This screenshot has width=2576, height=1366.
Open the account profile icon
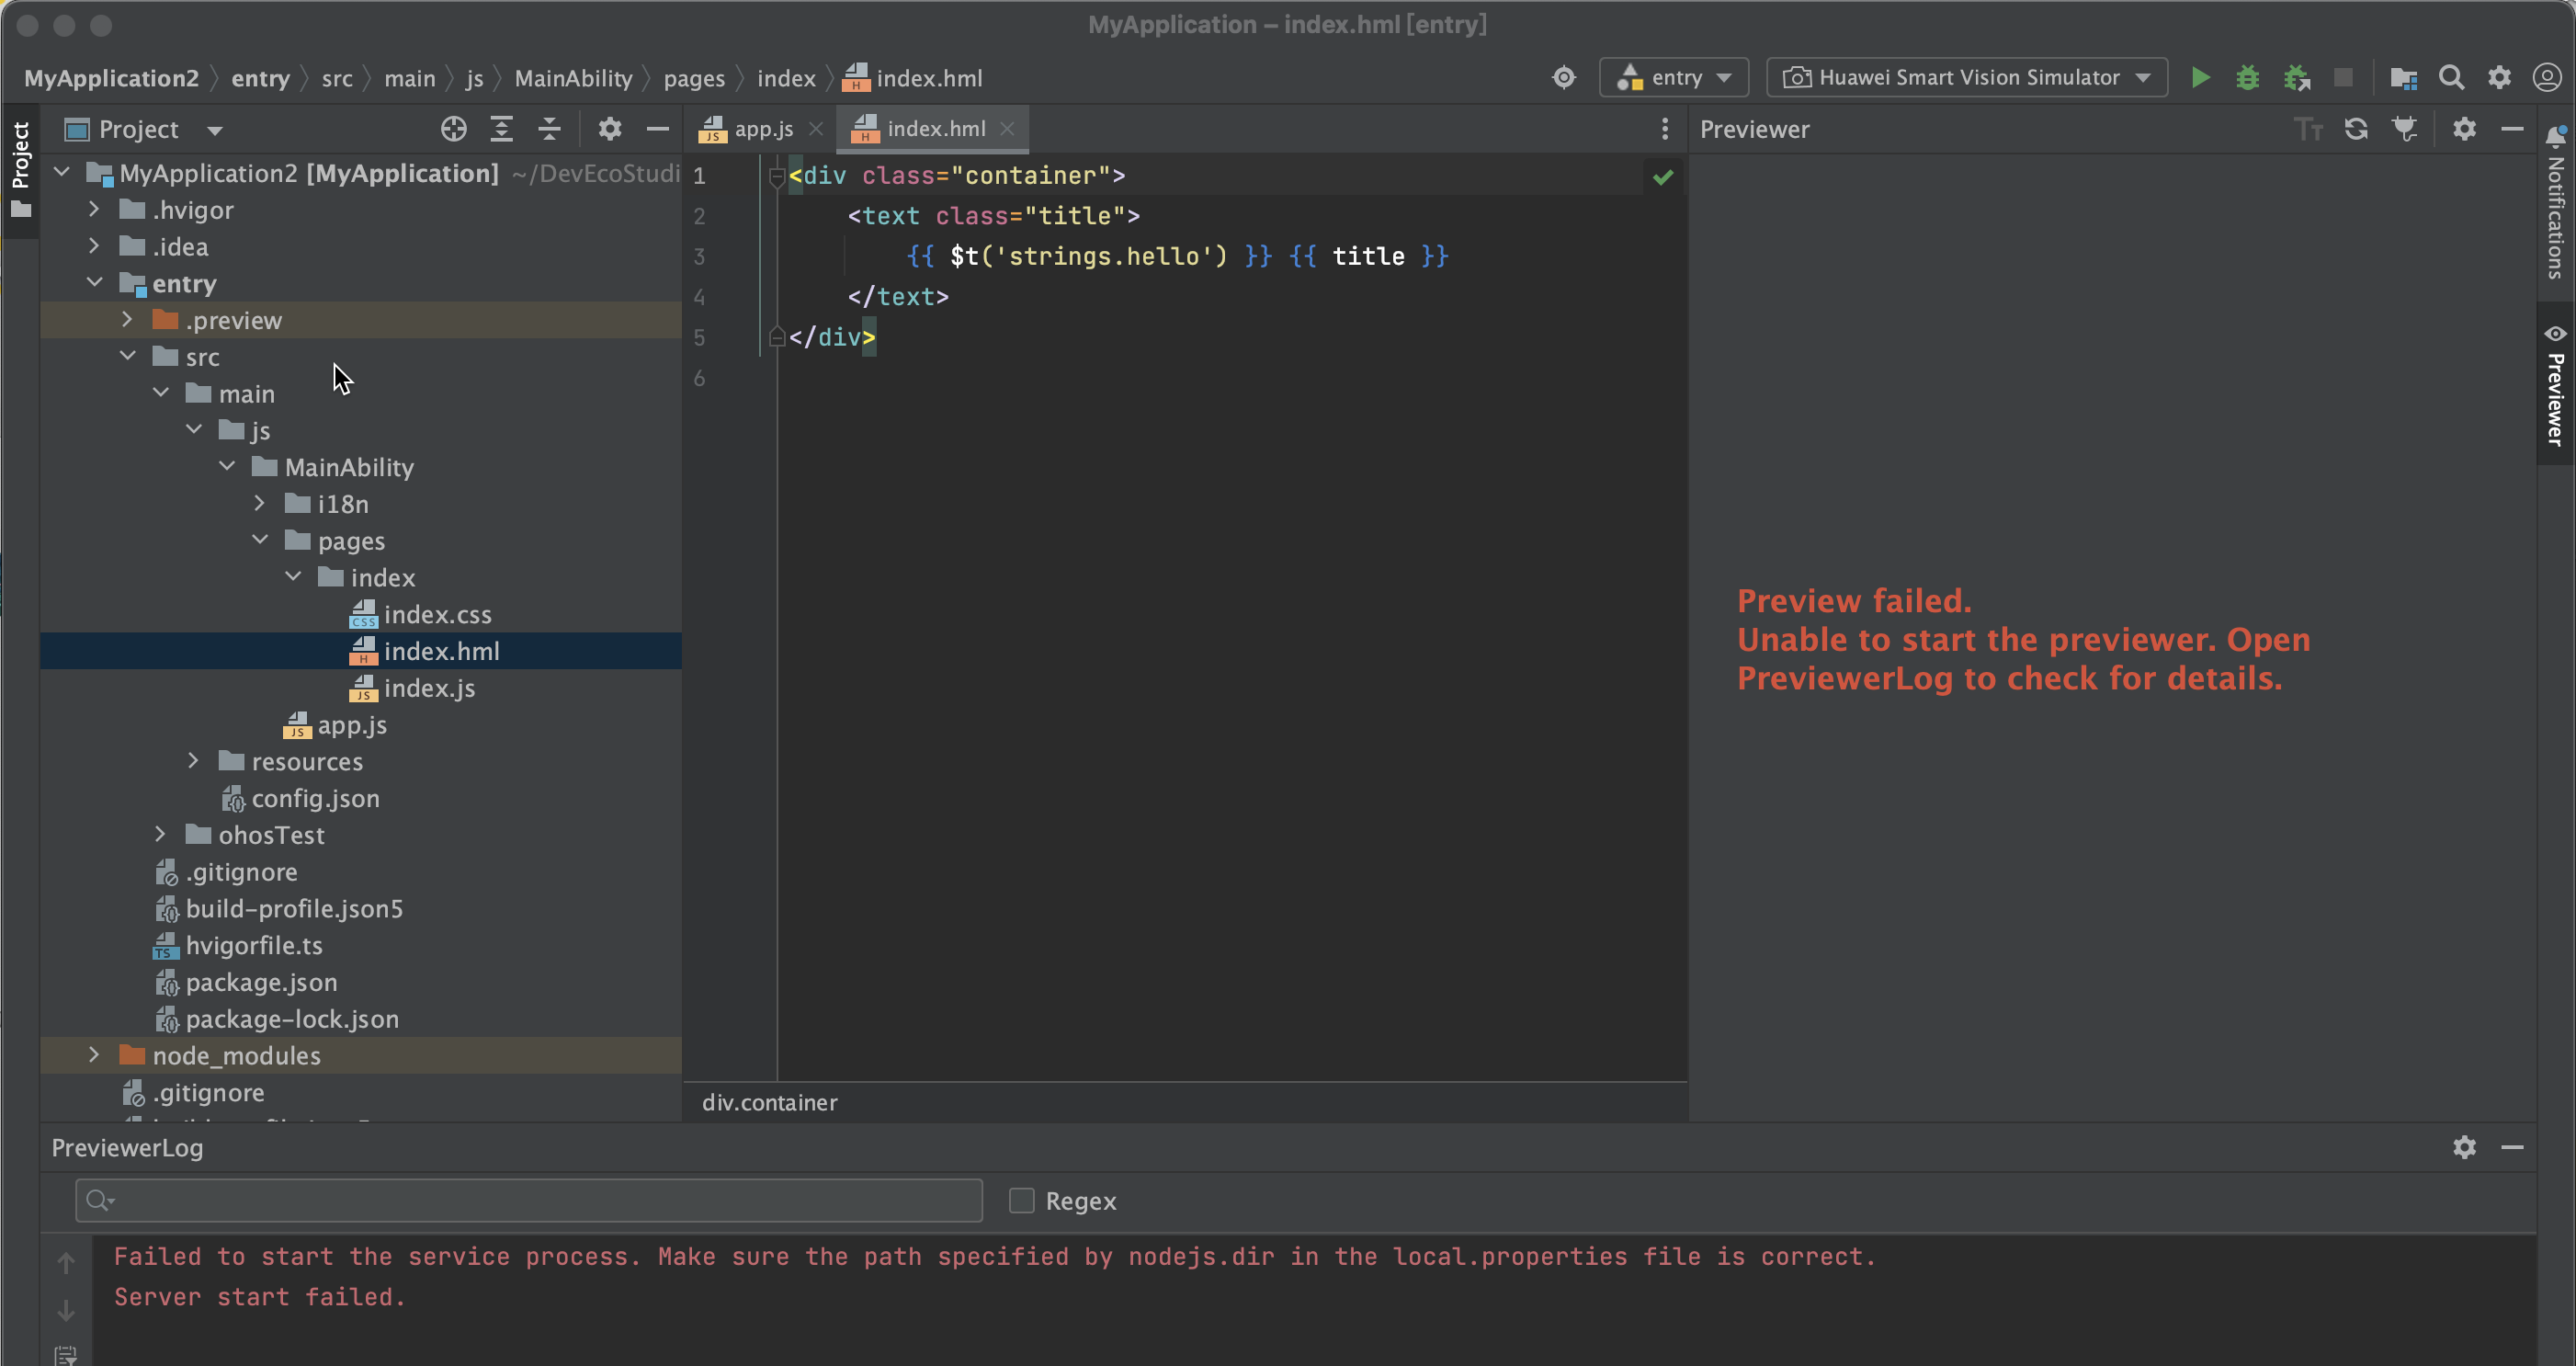[x=2547, y=78]
